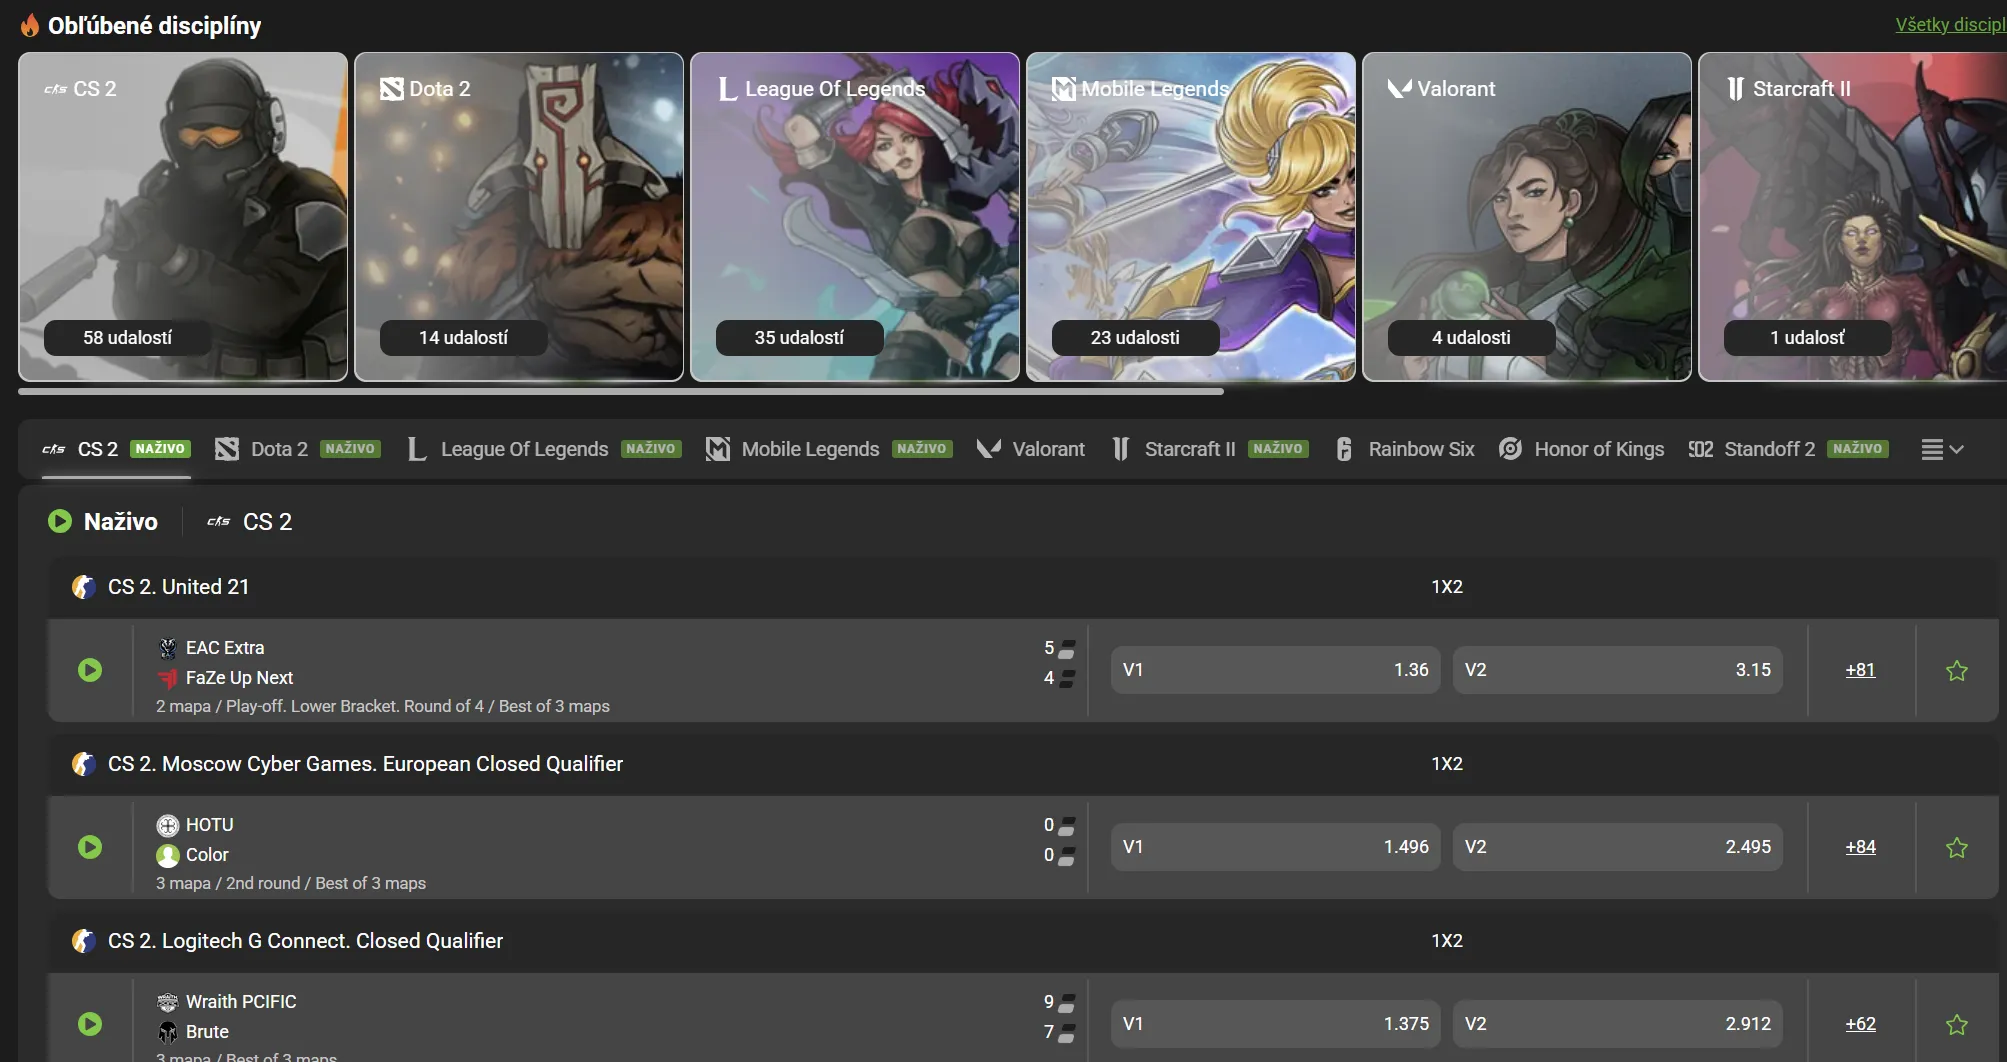Open Logitech G Connect Closed Qualifier header

click(x=305, y=941)
